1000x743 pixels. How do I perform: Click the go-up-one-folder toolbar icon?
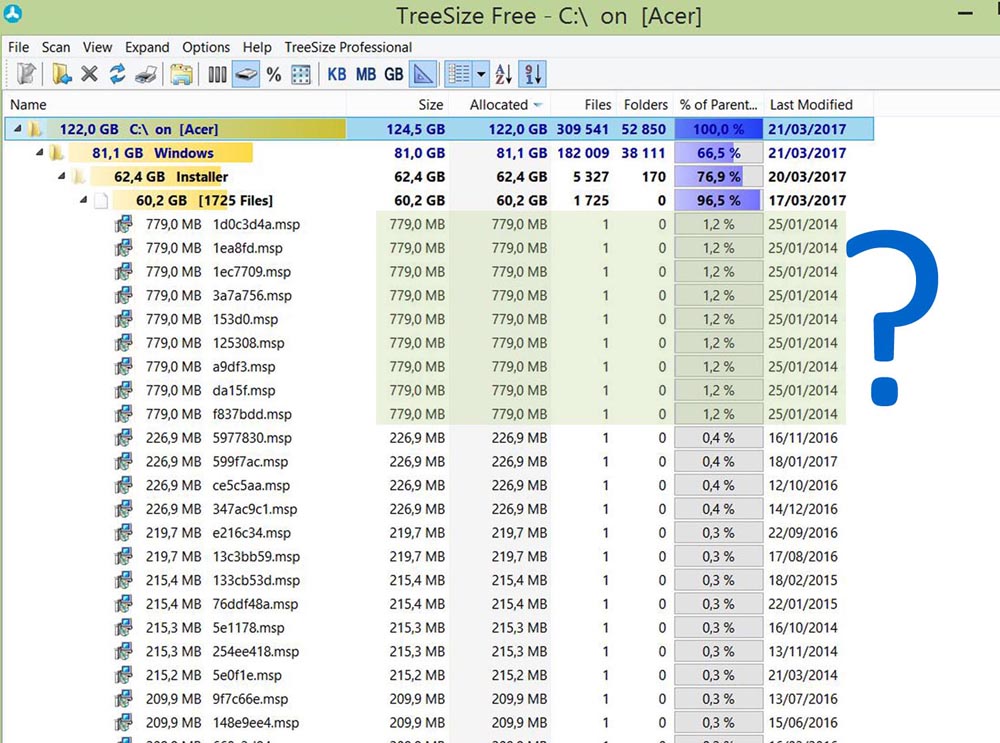(27, 74)
